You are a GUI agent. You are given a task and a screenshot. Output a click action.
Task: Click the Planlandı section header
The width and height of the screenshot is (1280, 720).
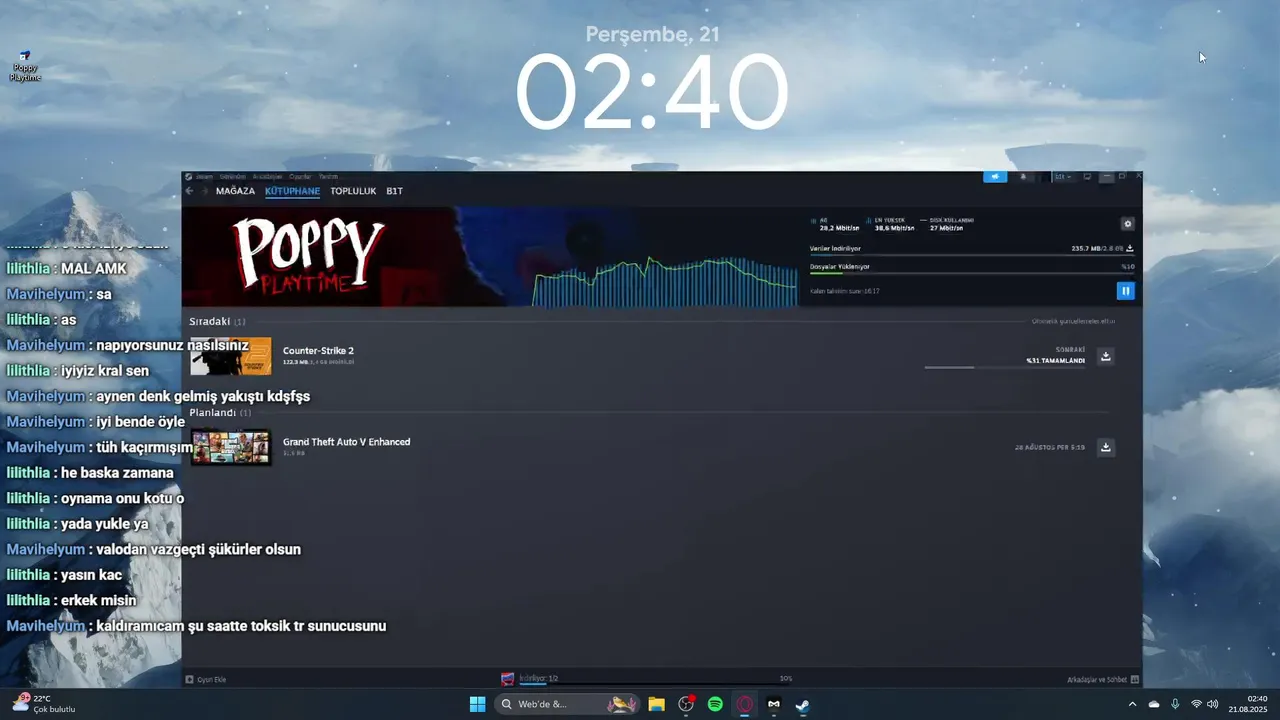tap(220, 412)
